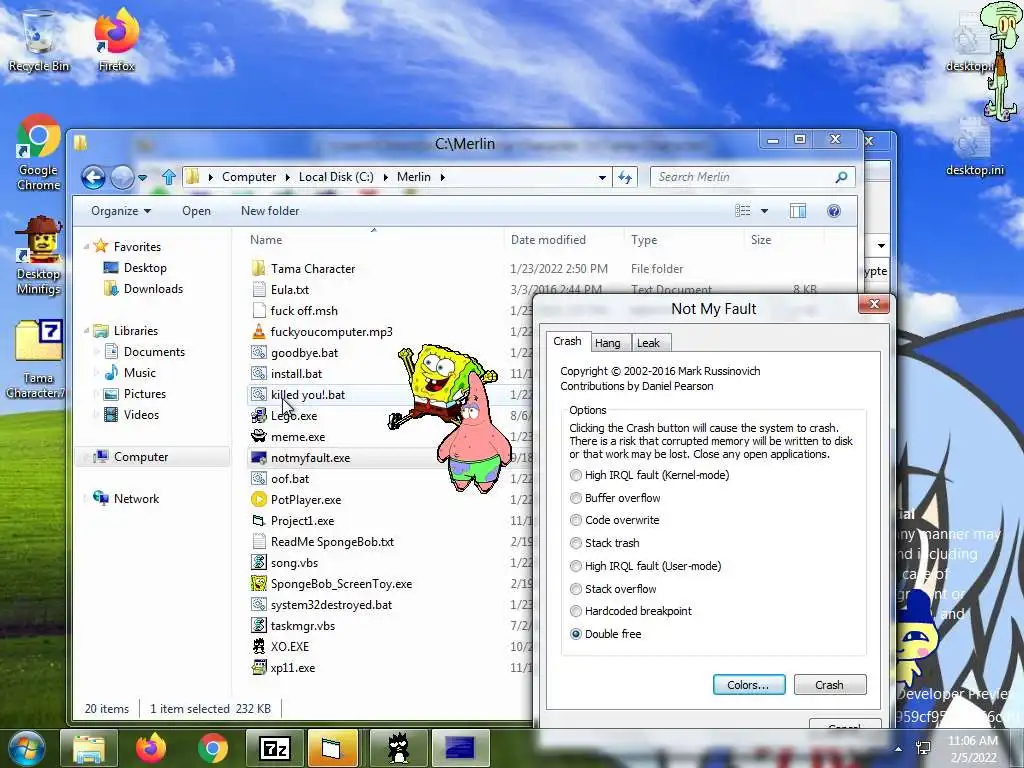This screenshot has width=1024, height=768.
Task: Select the ReadMe SpongeBob.txt file
Action: [323, 542]
